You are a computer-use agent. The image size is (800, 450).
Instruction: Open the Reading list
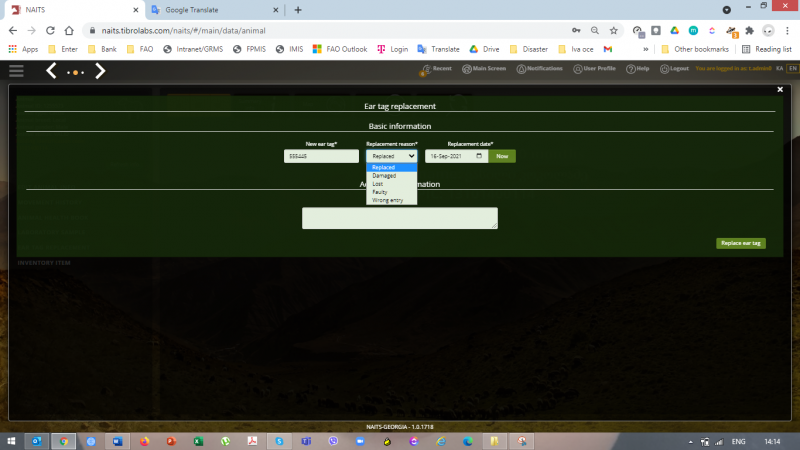(767, 49)
